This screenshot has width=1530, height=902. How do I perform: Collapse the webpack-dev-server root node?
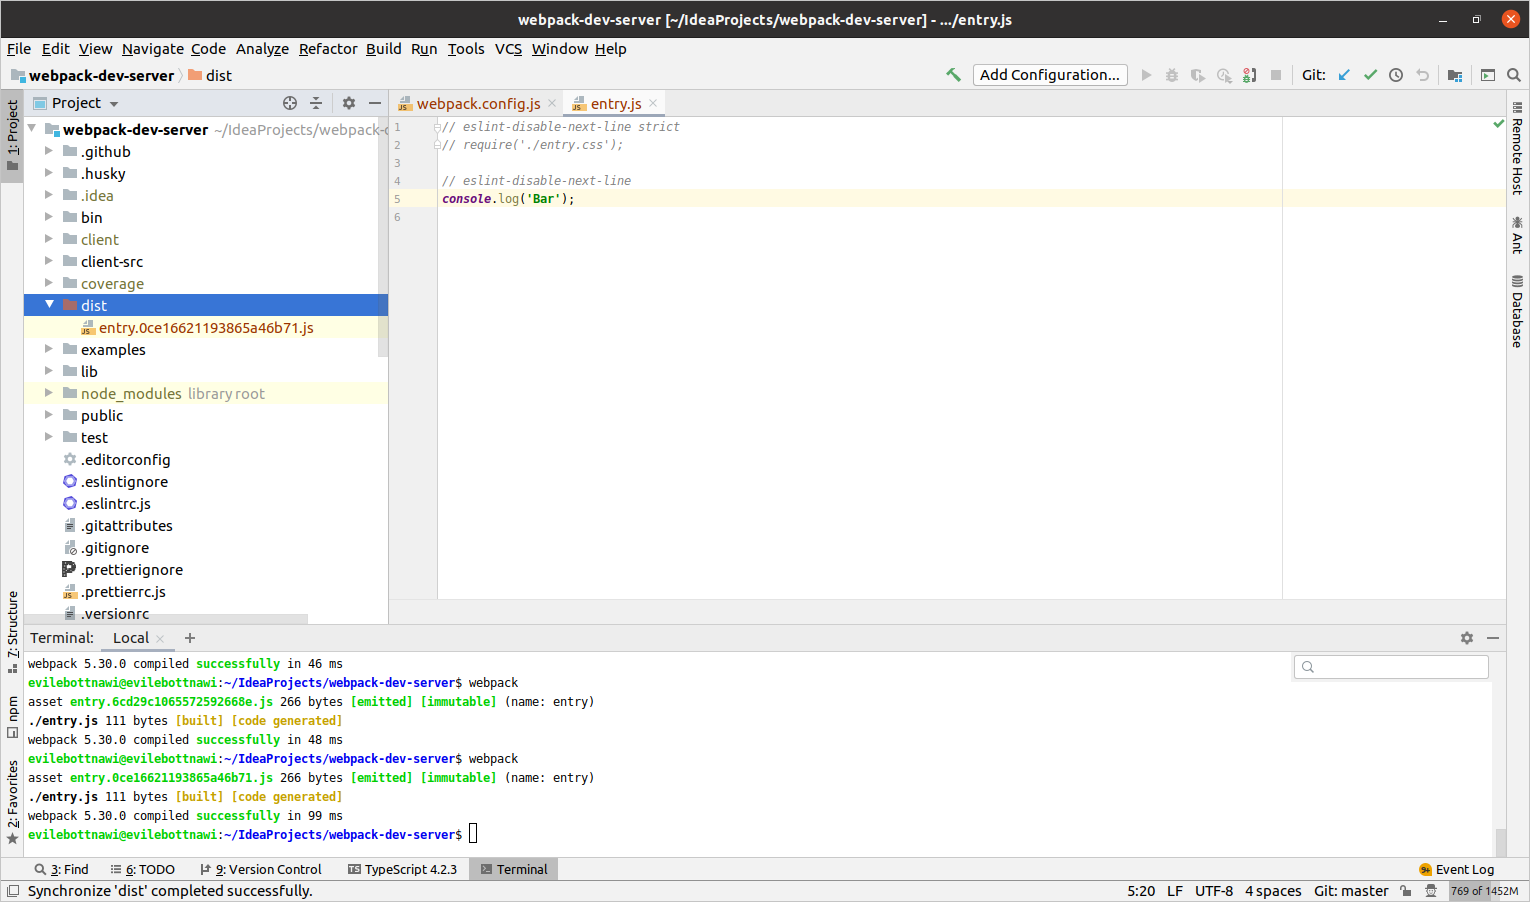tap(32, 129)
